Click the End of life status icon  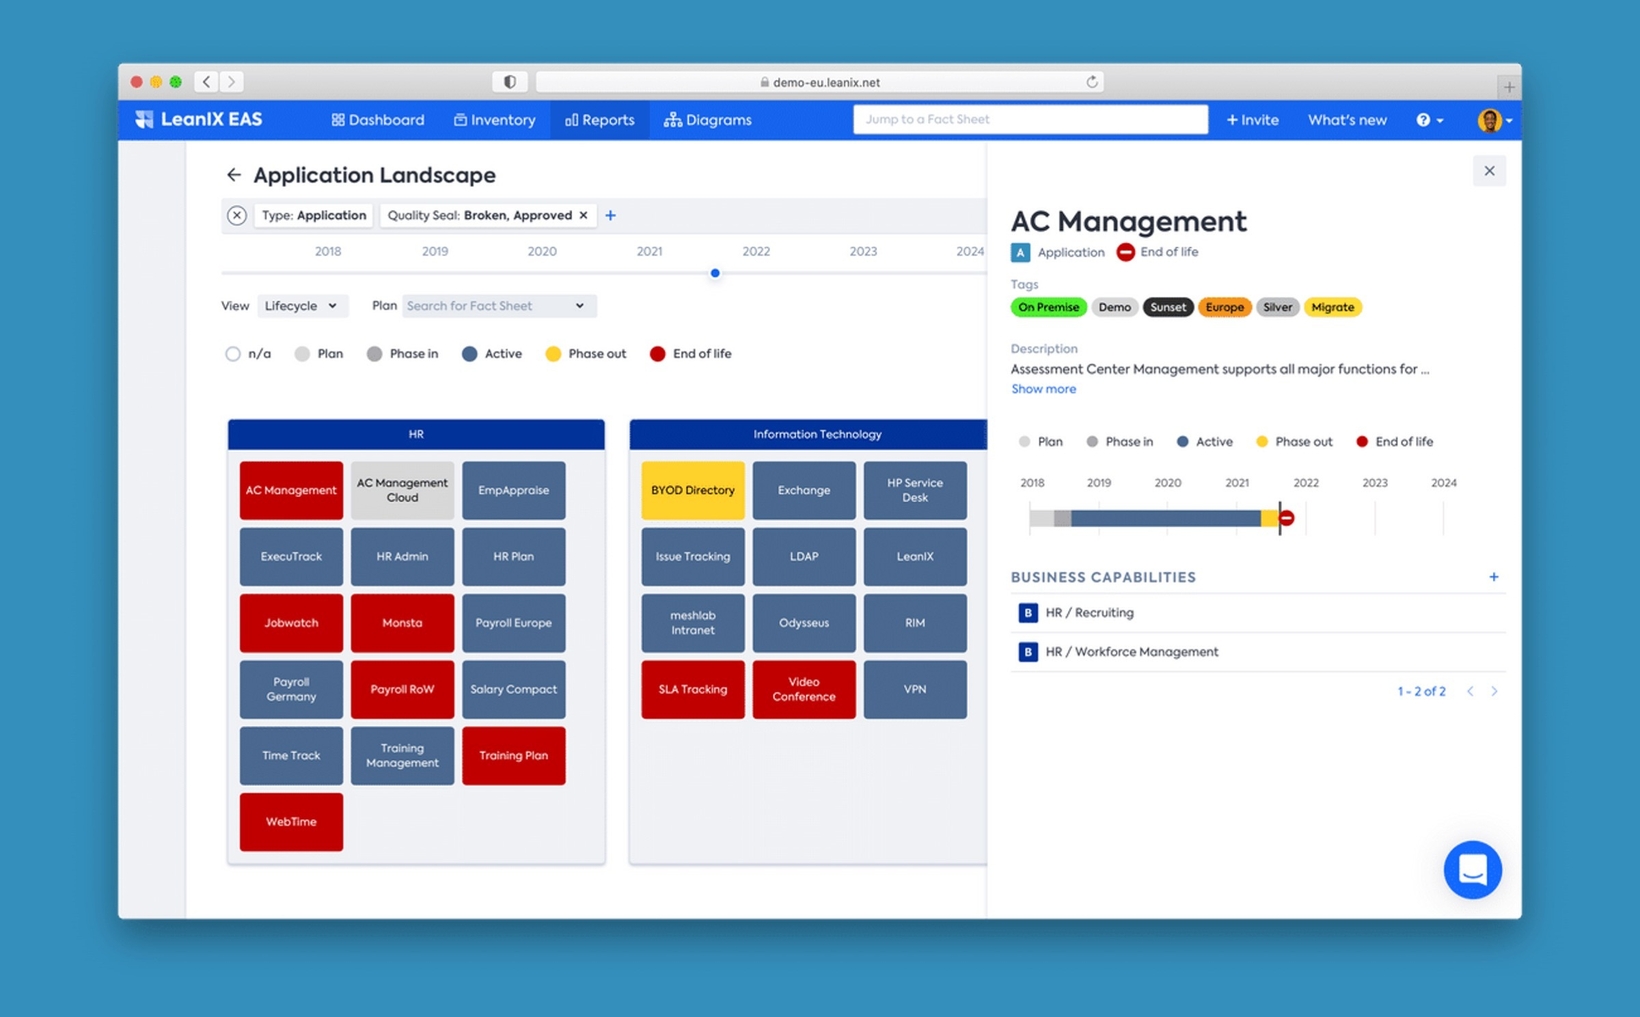tap(1125, 252)
